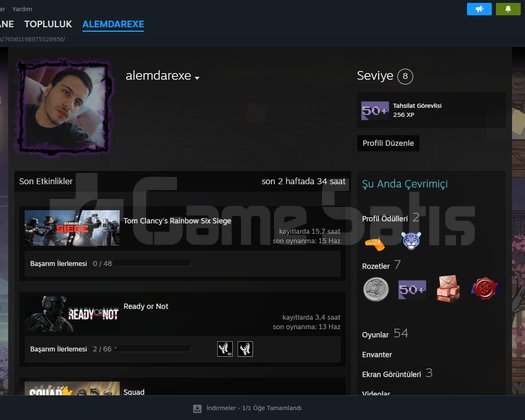Screen dimensions: 525x420
Task: Click the red wax seal badge icon
Action: [x=484, y=288]
